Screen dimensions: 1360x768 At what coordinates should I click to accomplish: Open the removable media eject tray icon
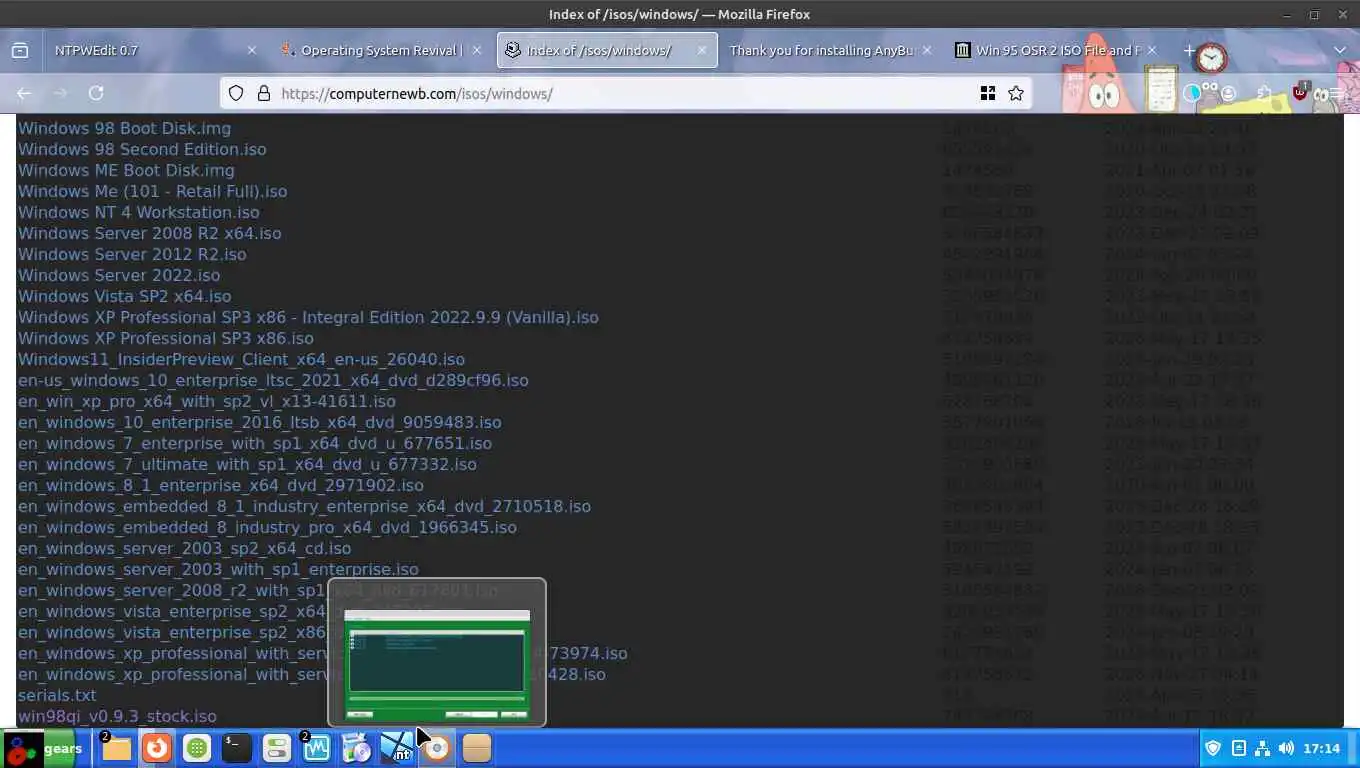[1238, 748]
